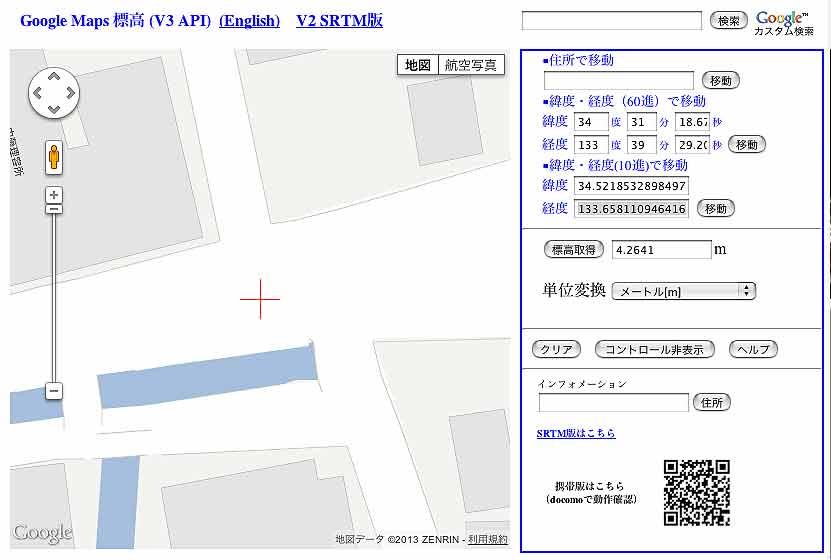Click the 携帯版はこちら text
This screenshot has height=560, width=831.
590,486
